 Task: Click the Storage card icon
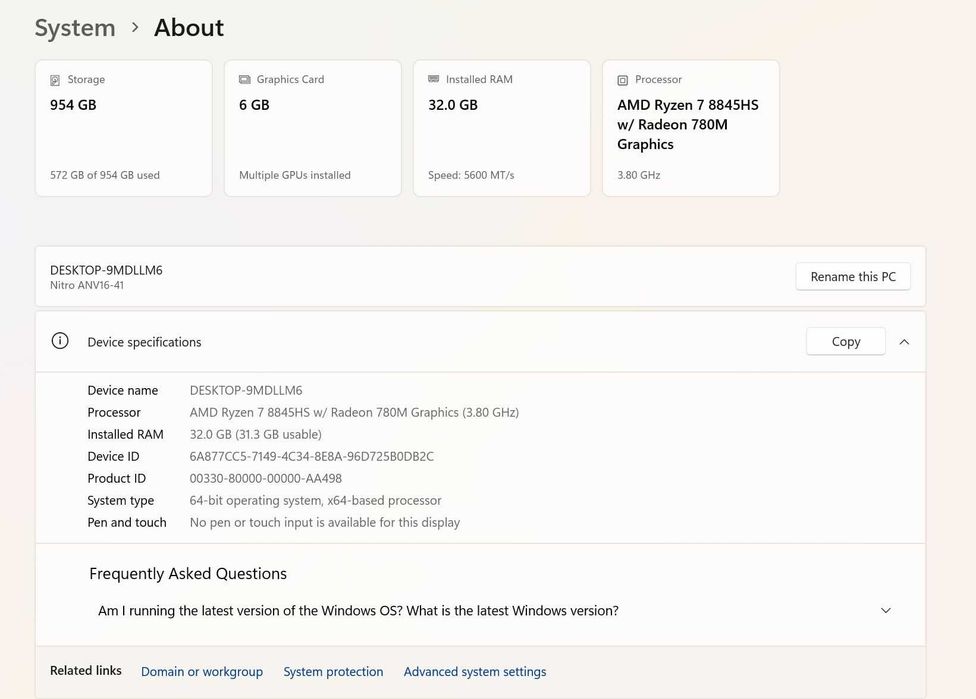pos(55,80)
